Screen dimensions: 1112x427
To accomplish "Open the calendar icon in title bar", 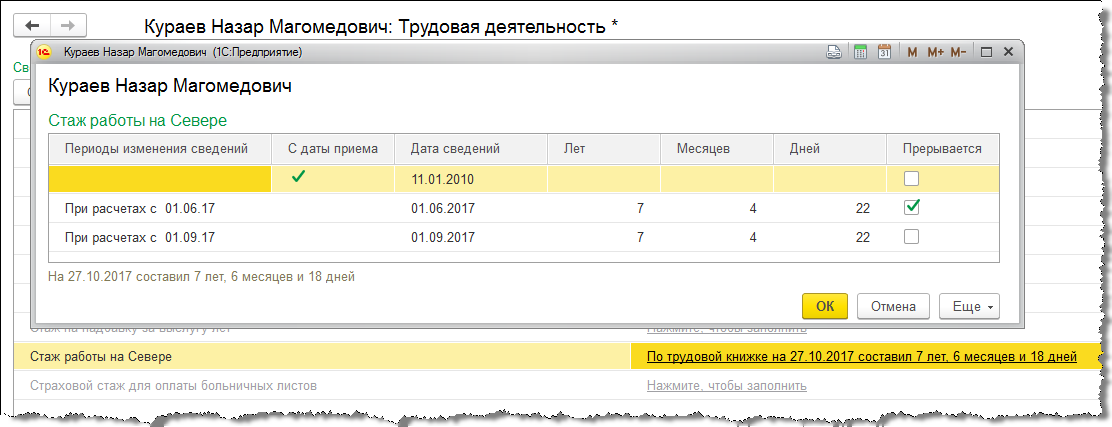I will pyautogui.click(x=884, y=52).
